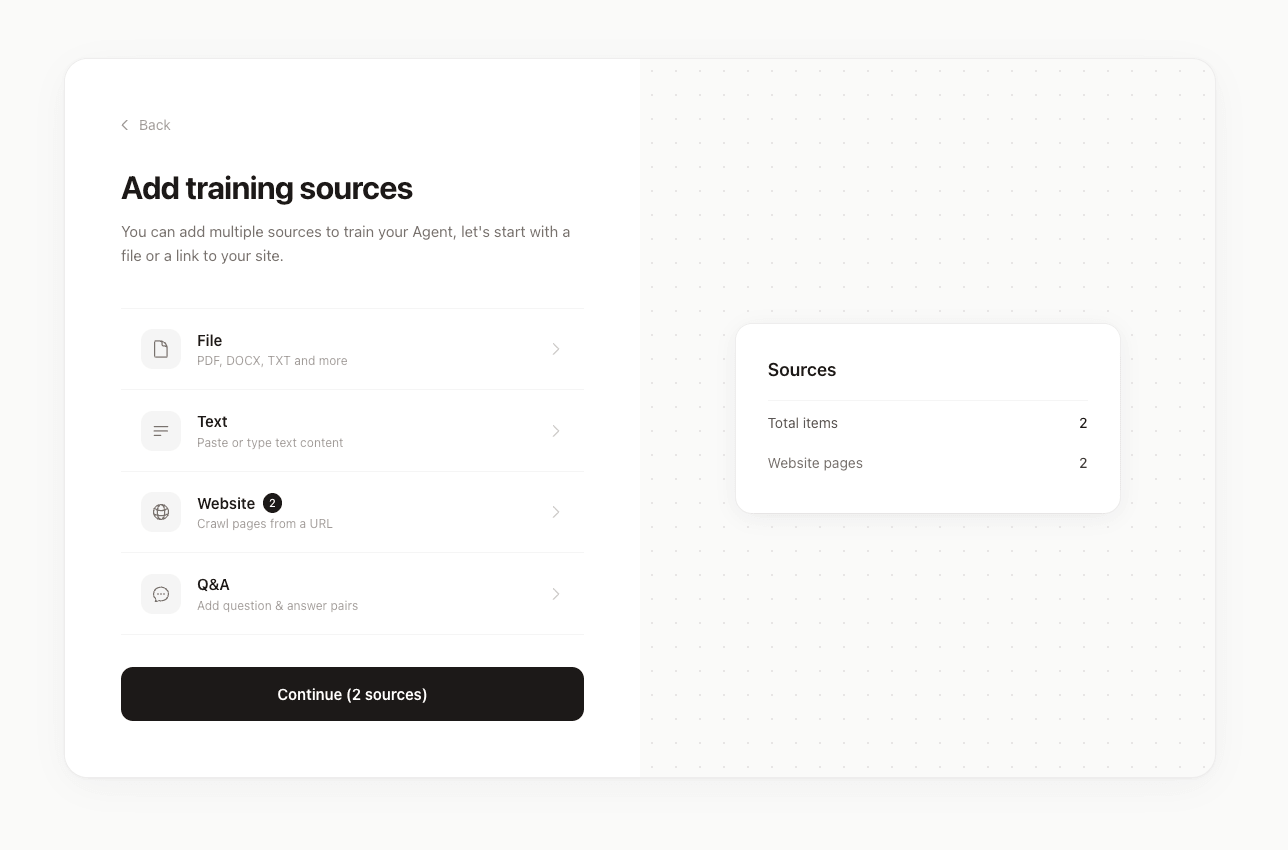Click the Sources panel heading
The width and height of the screenshot is (1288, 850).
[802, 370]
